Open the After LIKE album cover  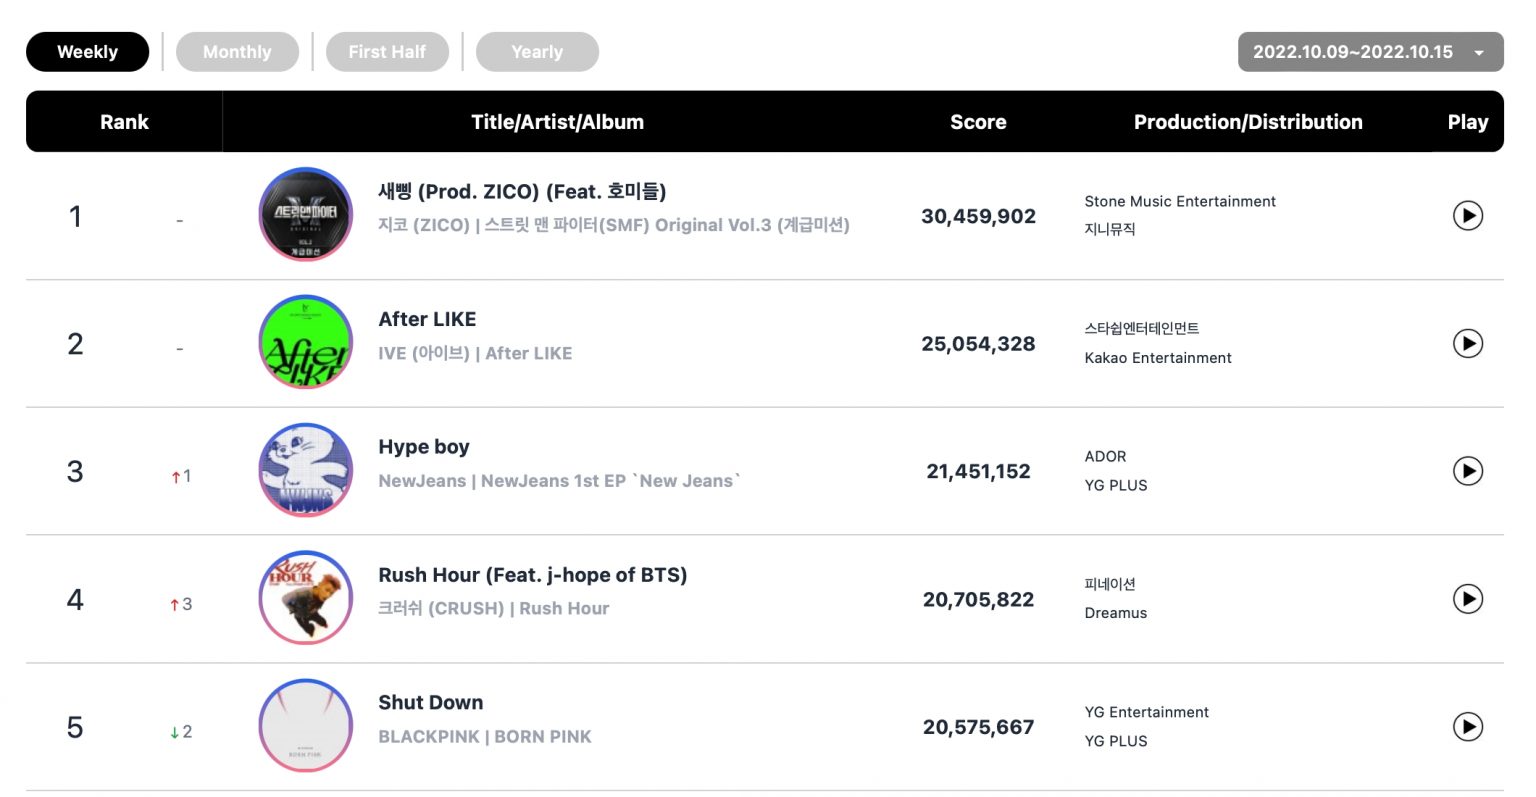[x=306, y=343]
